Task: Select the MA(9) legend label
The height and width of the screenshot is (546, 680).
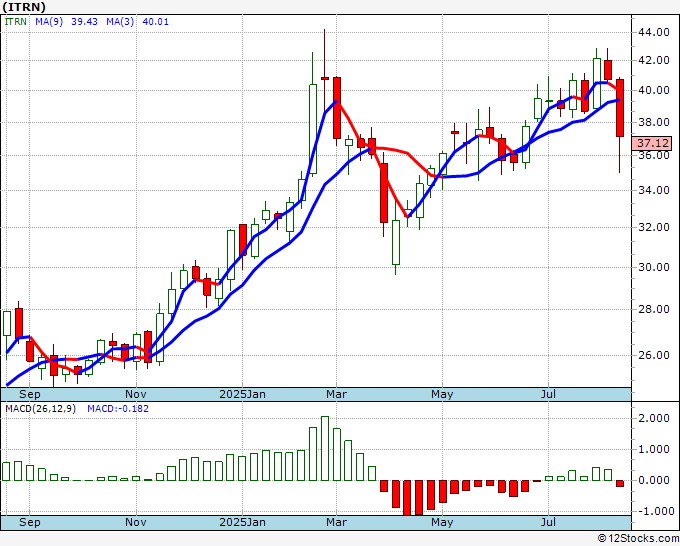Action: click(49, 22)
